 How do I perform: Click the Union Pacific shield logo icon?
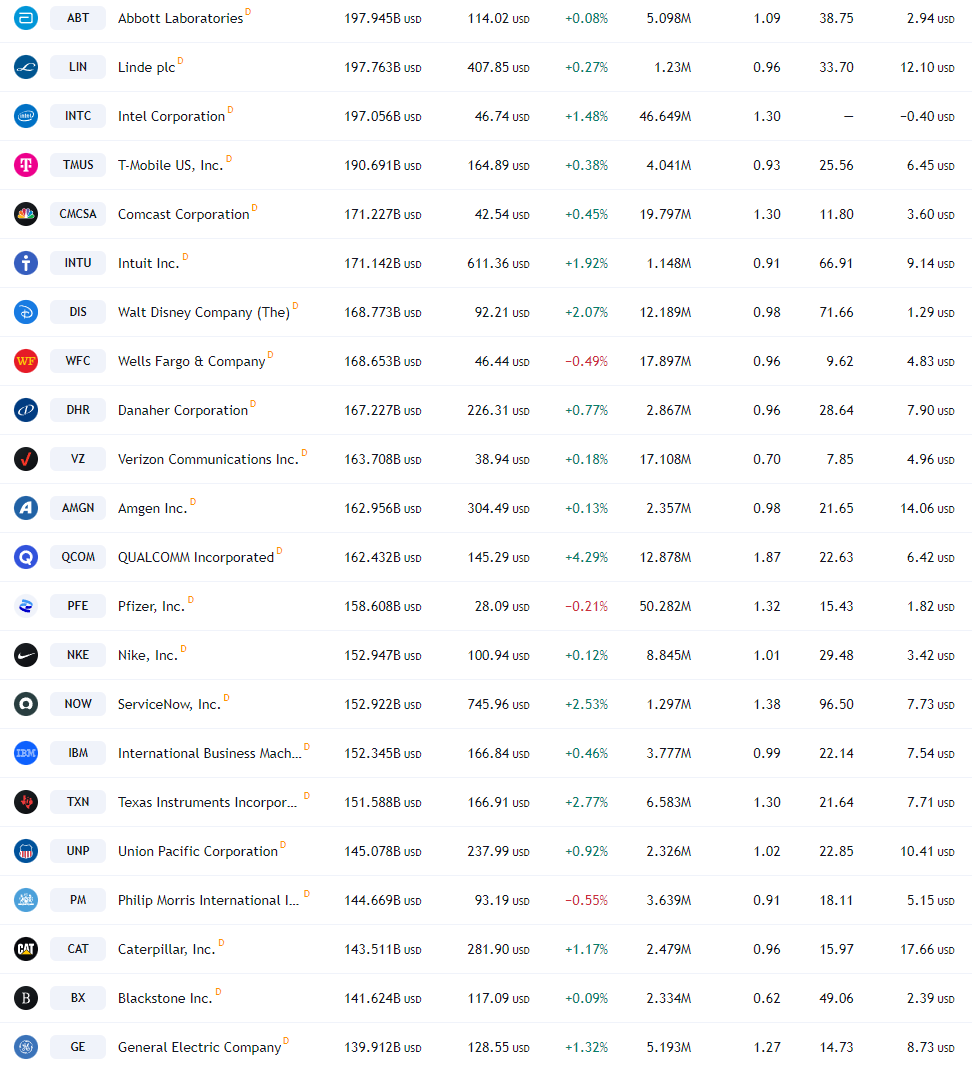tap(26, 851)
